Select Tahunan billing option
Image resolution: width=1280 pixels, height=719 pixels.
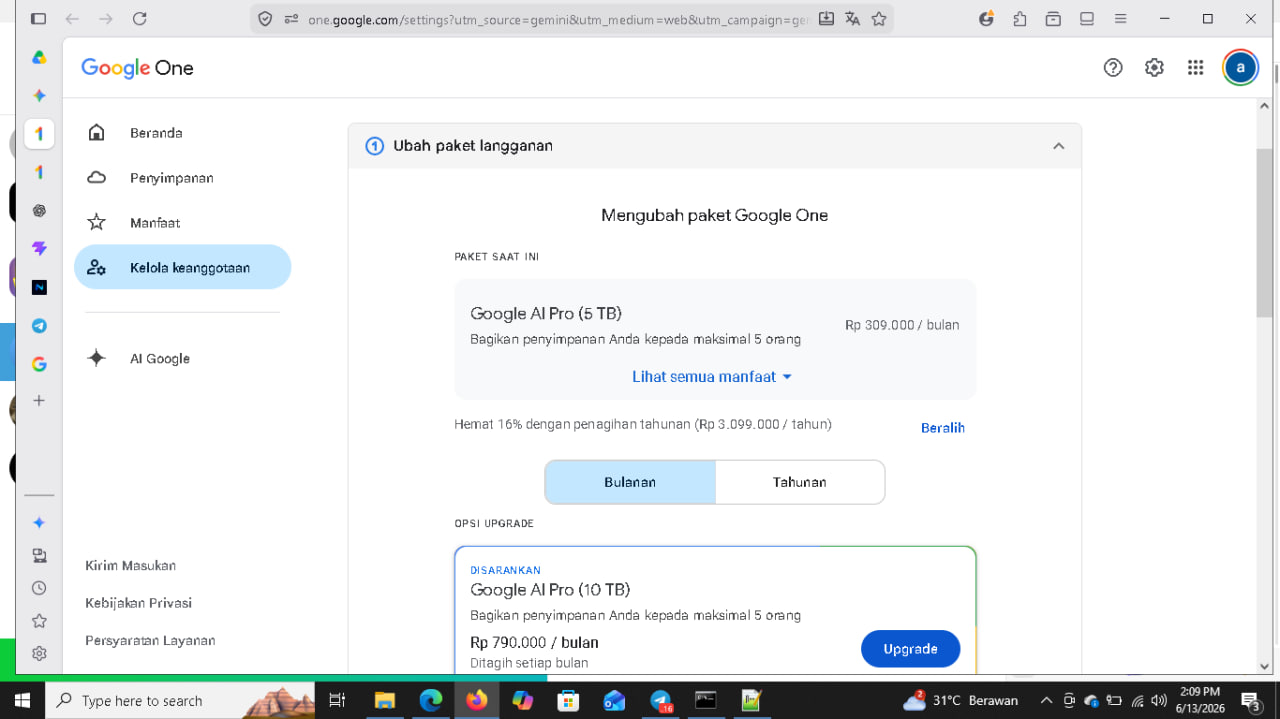click(x=799, y=482)
